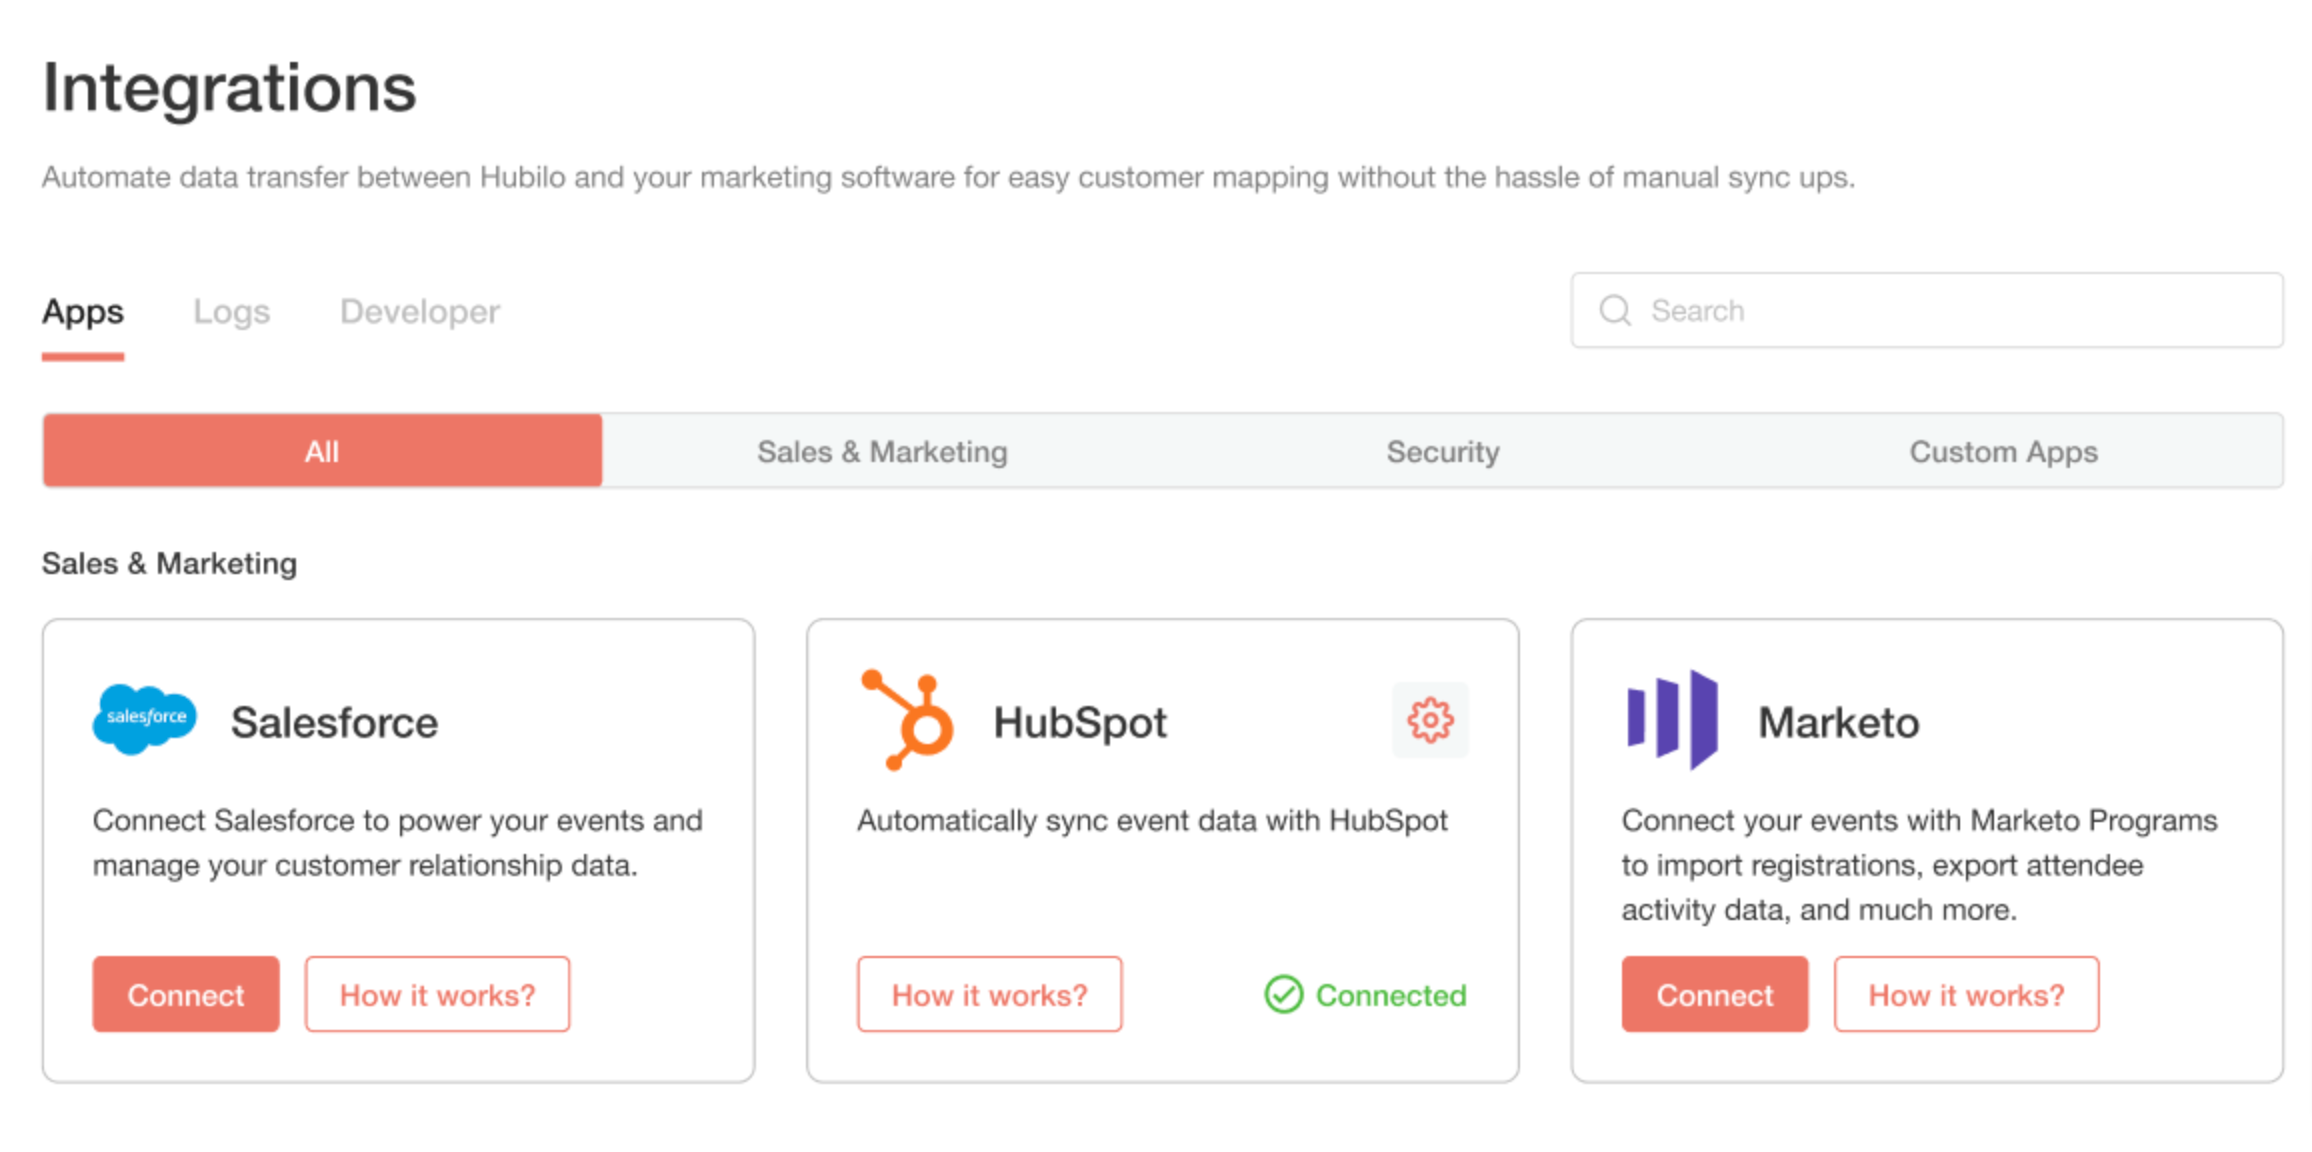Click 'Automatically sync event data with HubSpot'
Image resolution: width=2312 pixels, height=1152 pixels.
[x=1152, y=820]
